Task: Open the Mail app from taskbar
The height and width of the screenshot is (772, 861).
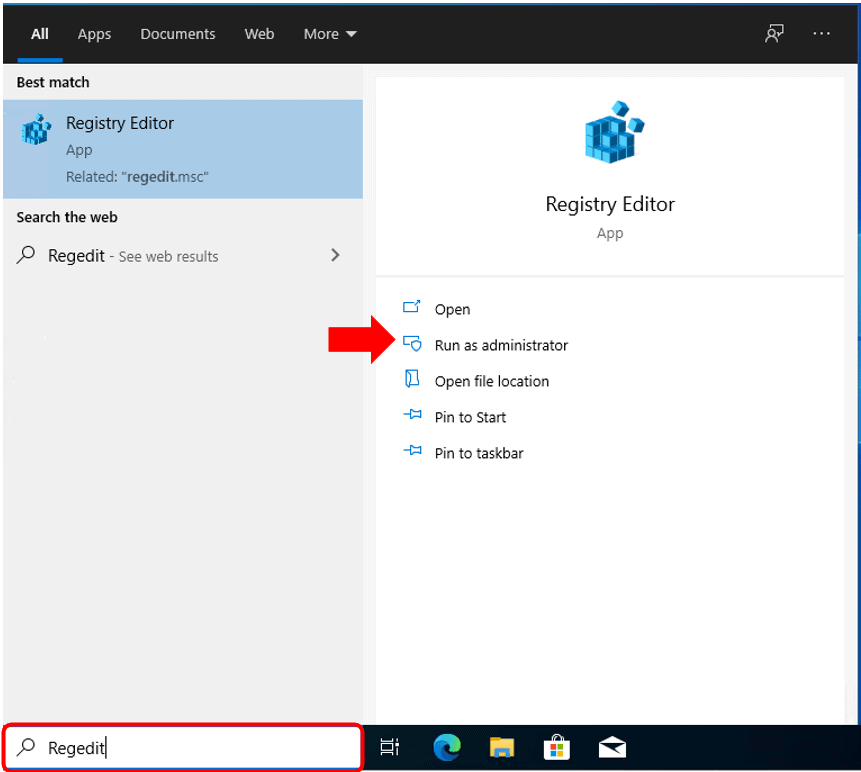Action: (612, 747)
